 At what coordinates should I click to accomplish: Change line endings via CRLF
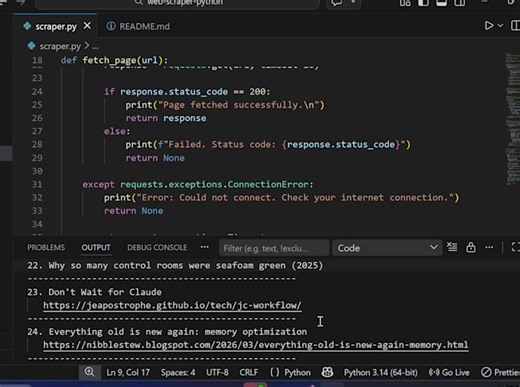[x=249, y=372]
